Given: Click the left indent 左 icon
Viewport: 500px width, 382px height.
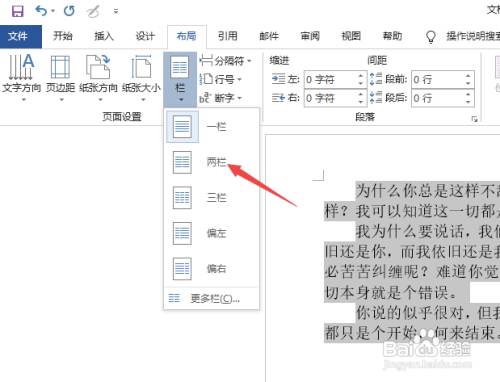Looking at the screenshot, I should point(278,79).
